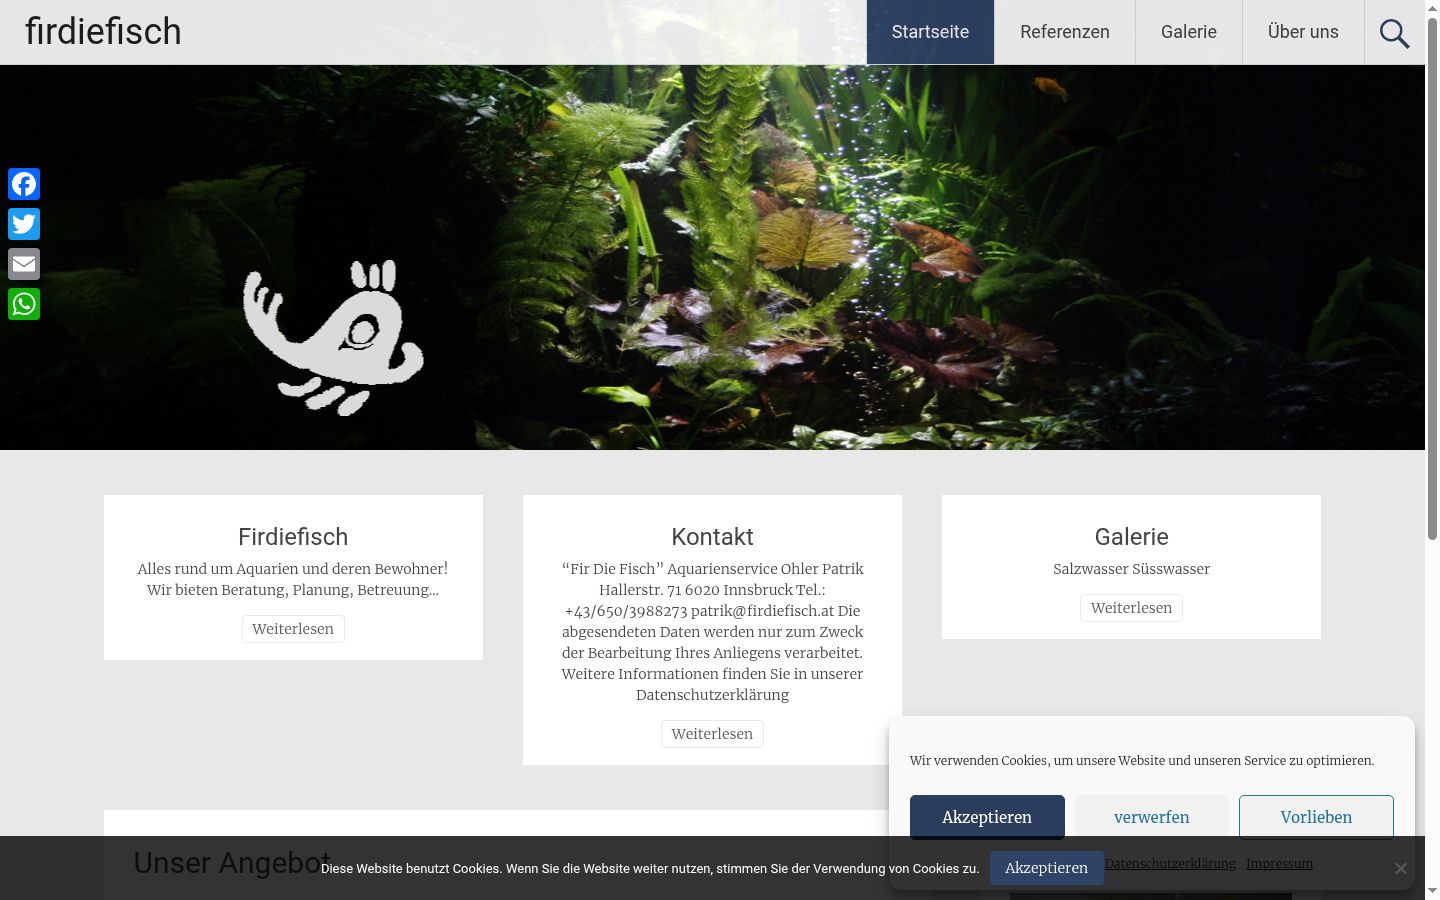
Task: Open the Impressum link
Action: click(1279, 863)
